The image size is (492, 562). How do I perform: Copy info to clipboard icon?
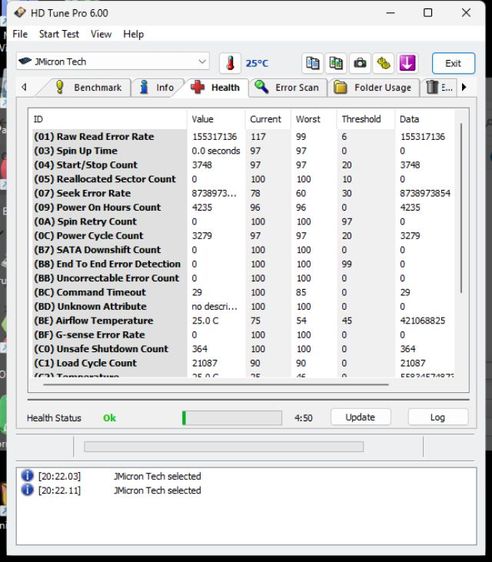312,63
